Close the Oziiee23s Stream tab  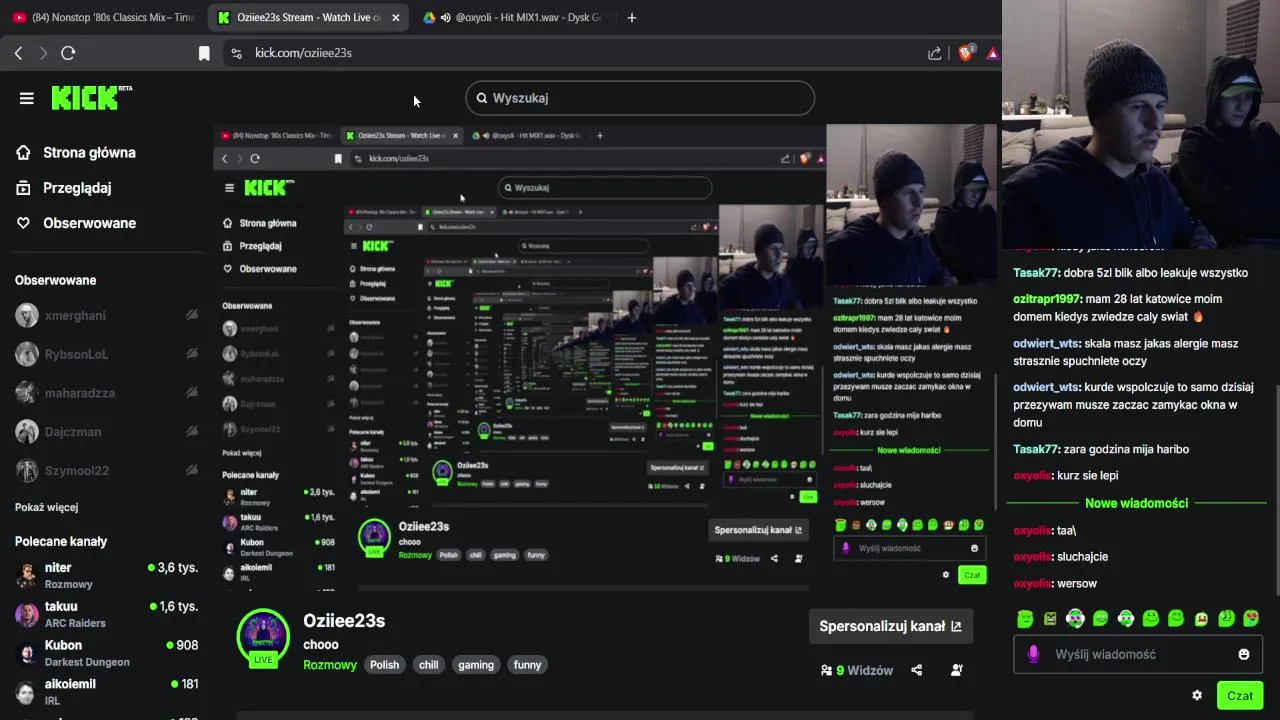click(x=396, y=17)
